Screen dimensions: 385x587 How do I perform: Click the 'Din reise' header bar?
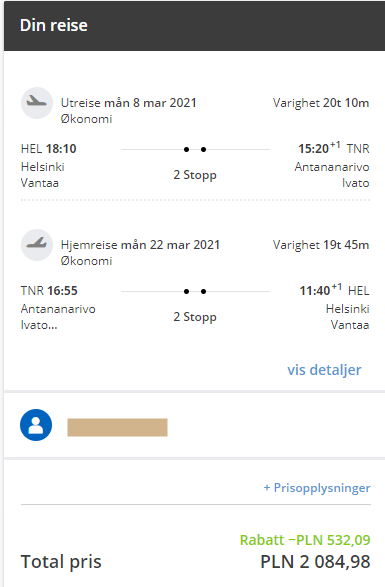[194, 25]
